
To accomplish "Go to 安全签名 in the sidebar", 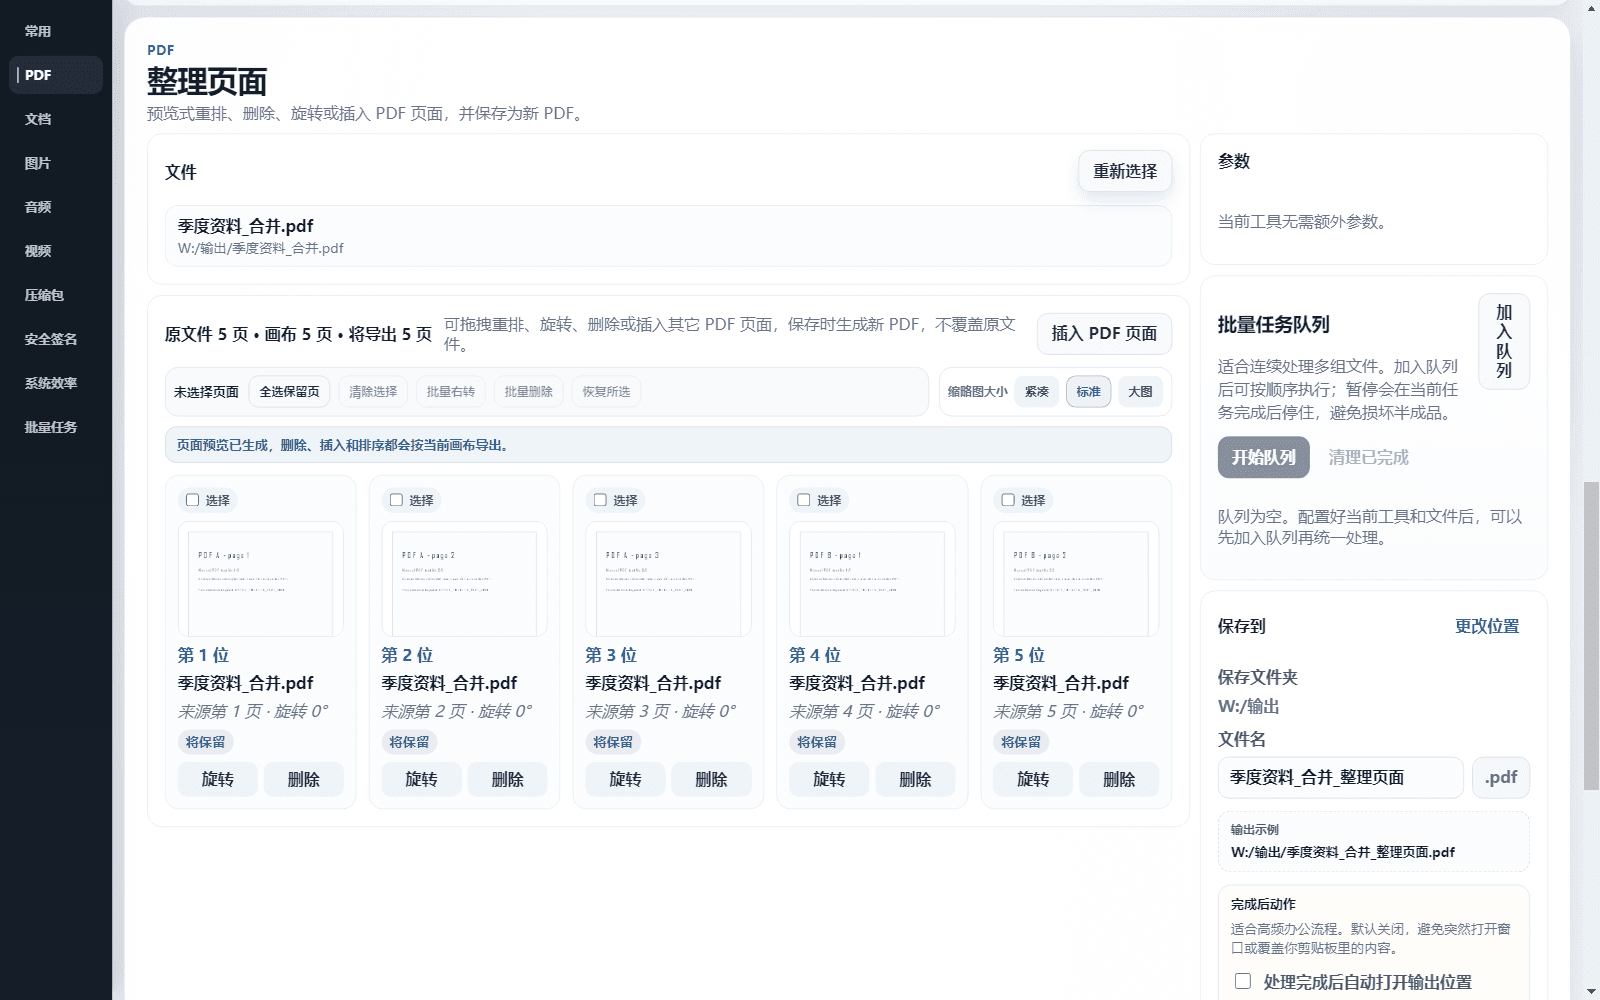I will (x=56, y=339).
